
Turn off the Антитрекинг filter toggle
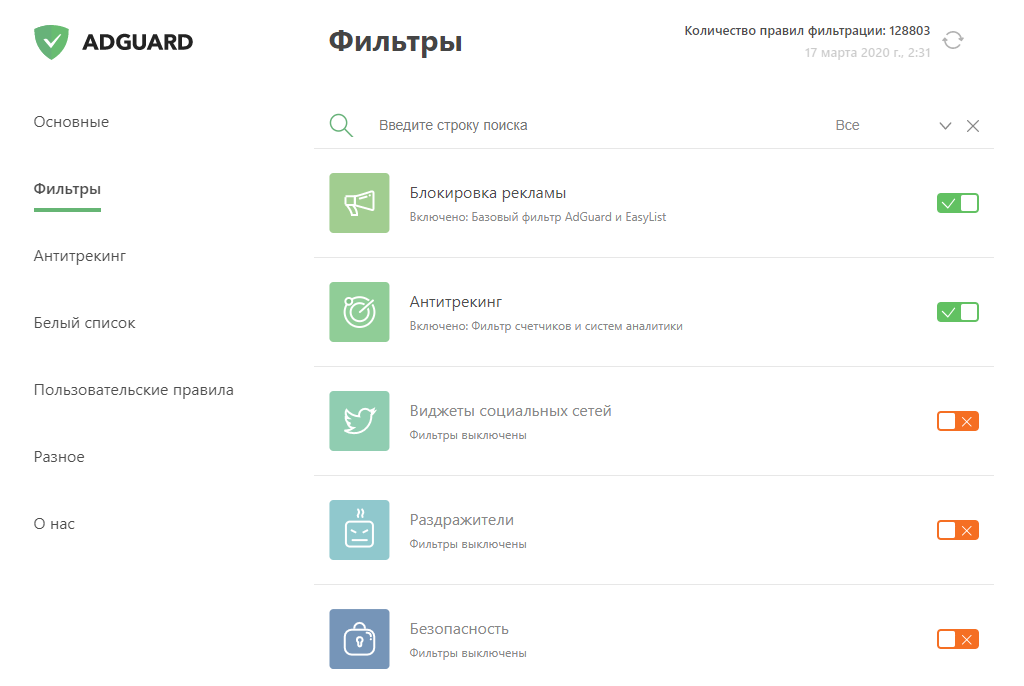click(x=957, y=312)
